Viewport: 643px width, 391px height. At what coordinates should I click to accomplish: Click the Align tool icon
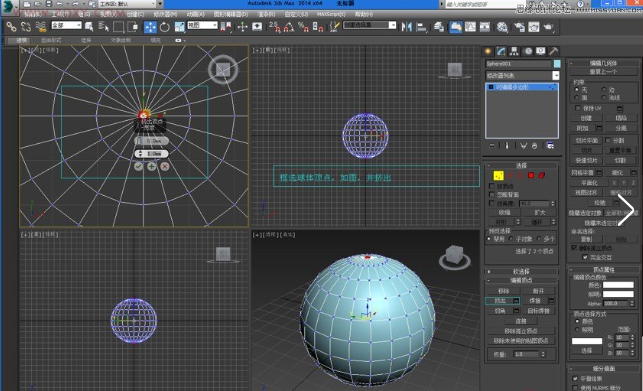(x=421, y=27)
